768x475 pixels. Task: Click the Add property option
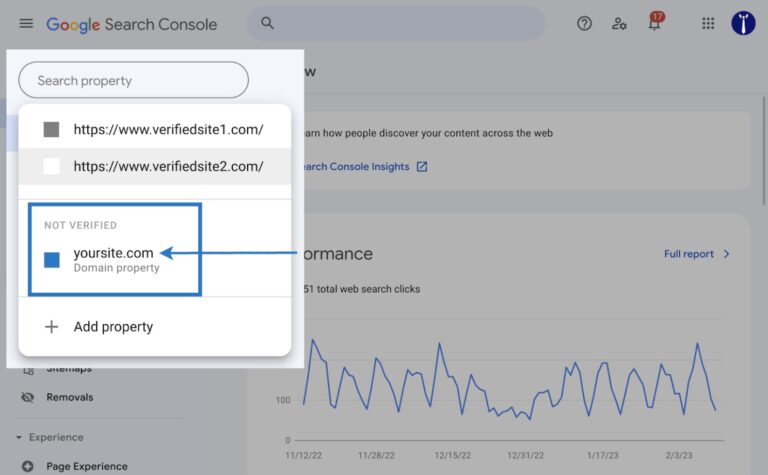113,327
